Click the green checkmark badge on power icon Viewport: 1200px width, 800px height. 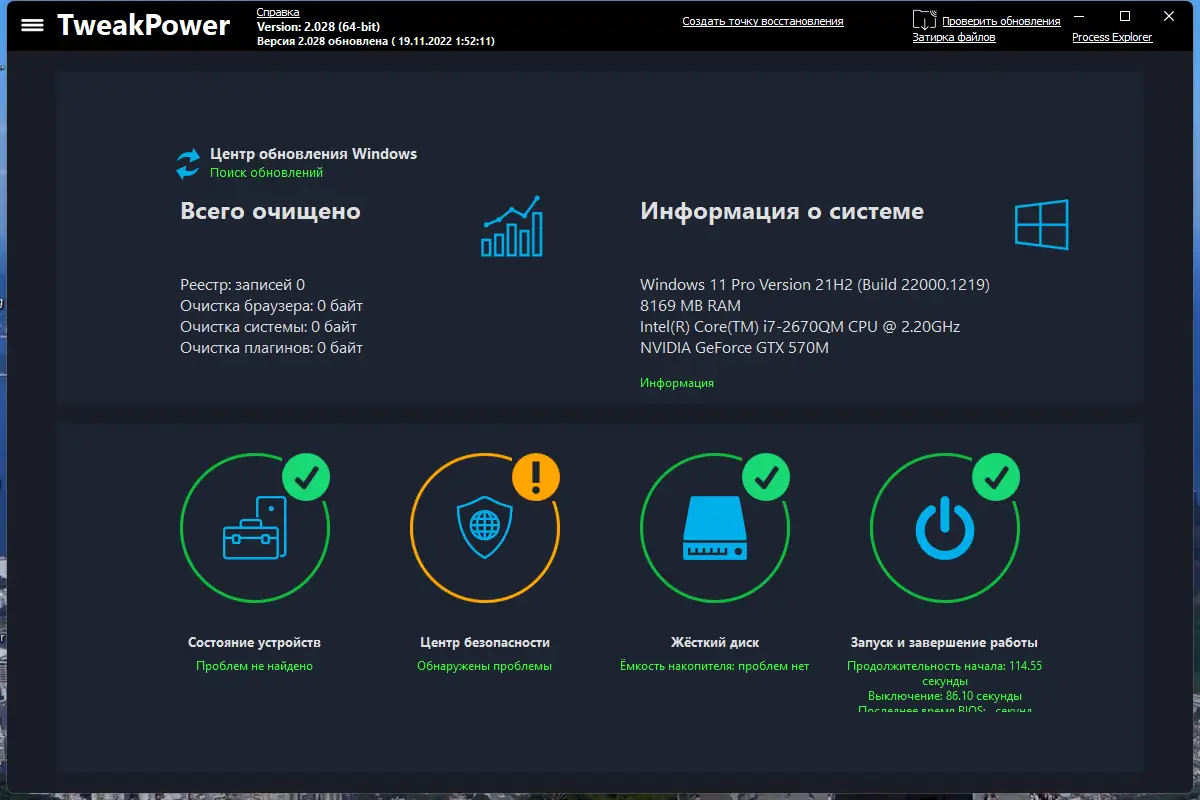pyautogui.click(x=996, y=477)
